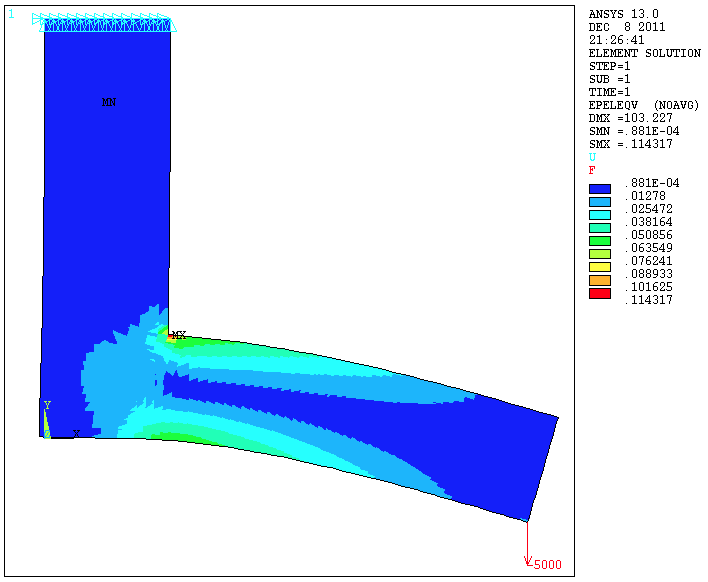Click the window number 1 in corner
The image size is (708, 582).
pos(11,15)
